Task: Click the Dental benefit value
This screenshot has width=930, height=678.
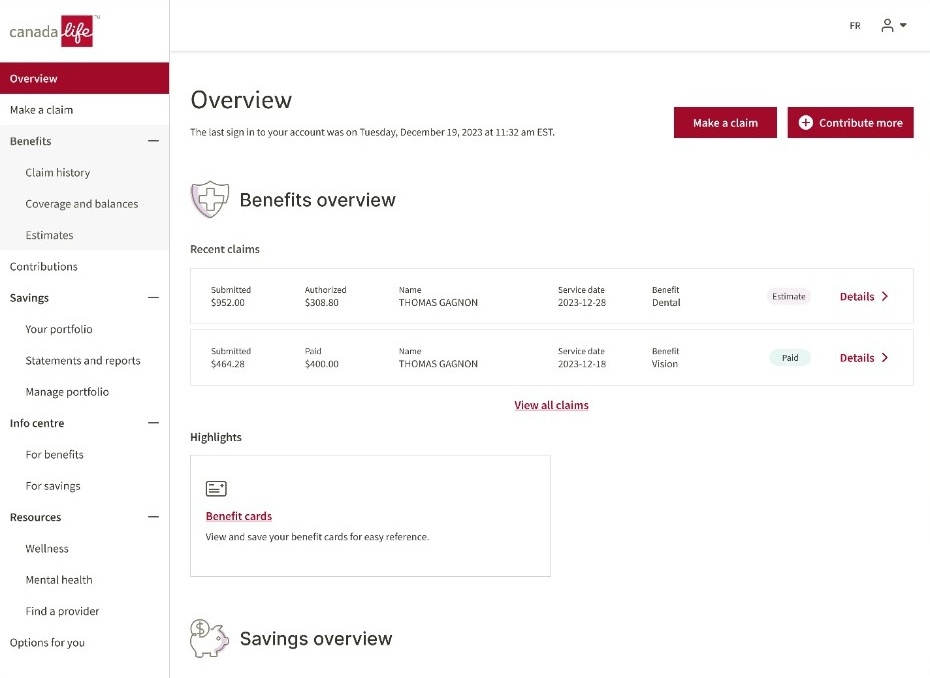Action: point(666,303)
